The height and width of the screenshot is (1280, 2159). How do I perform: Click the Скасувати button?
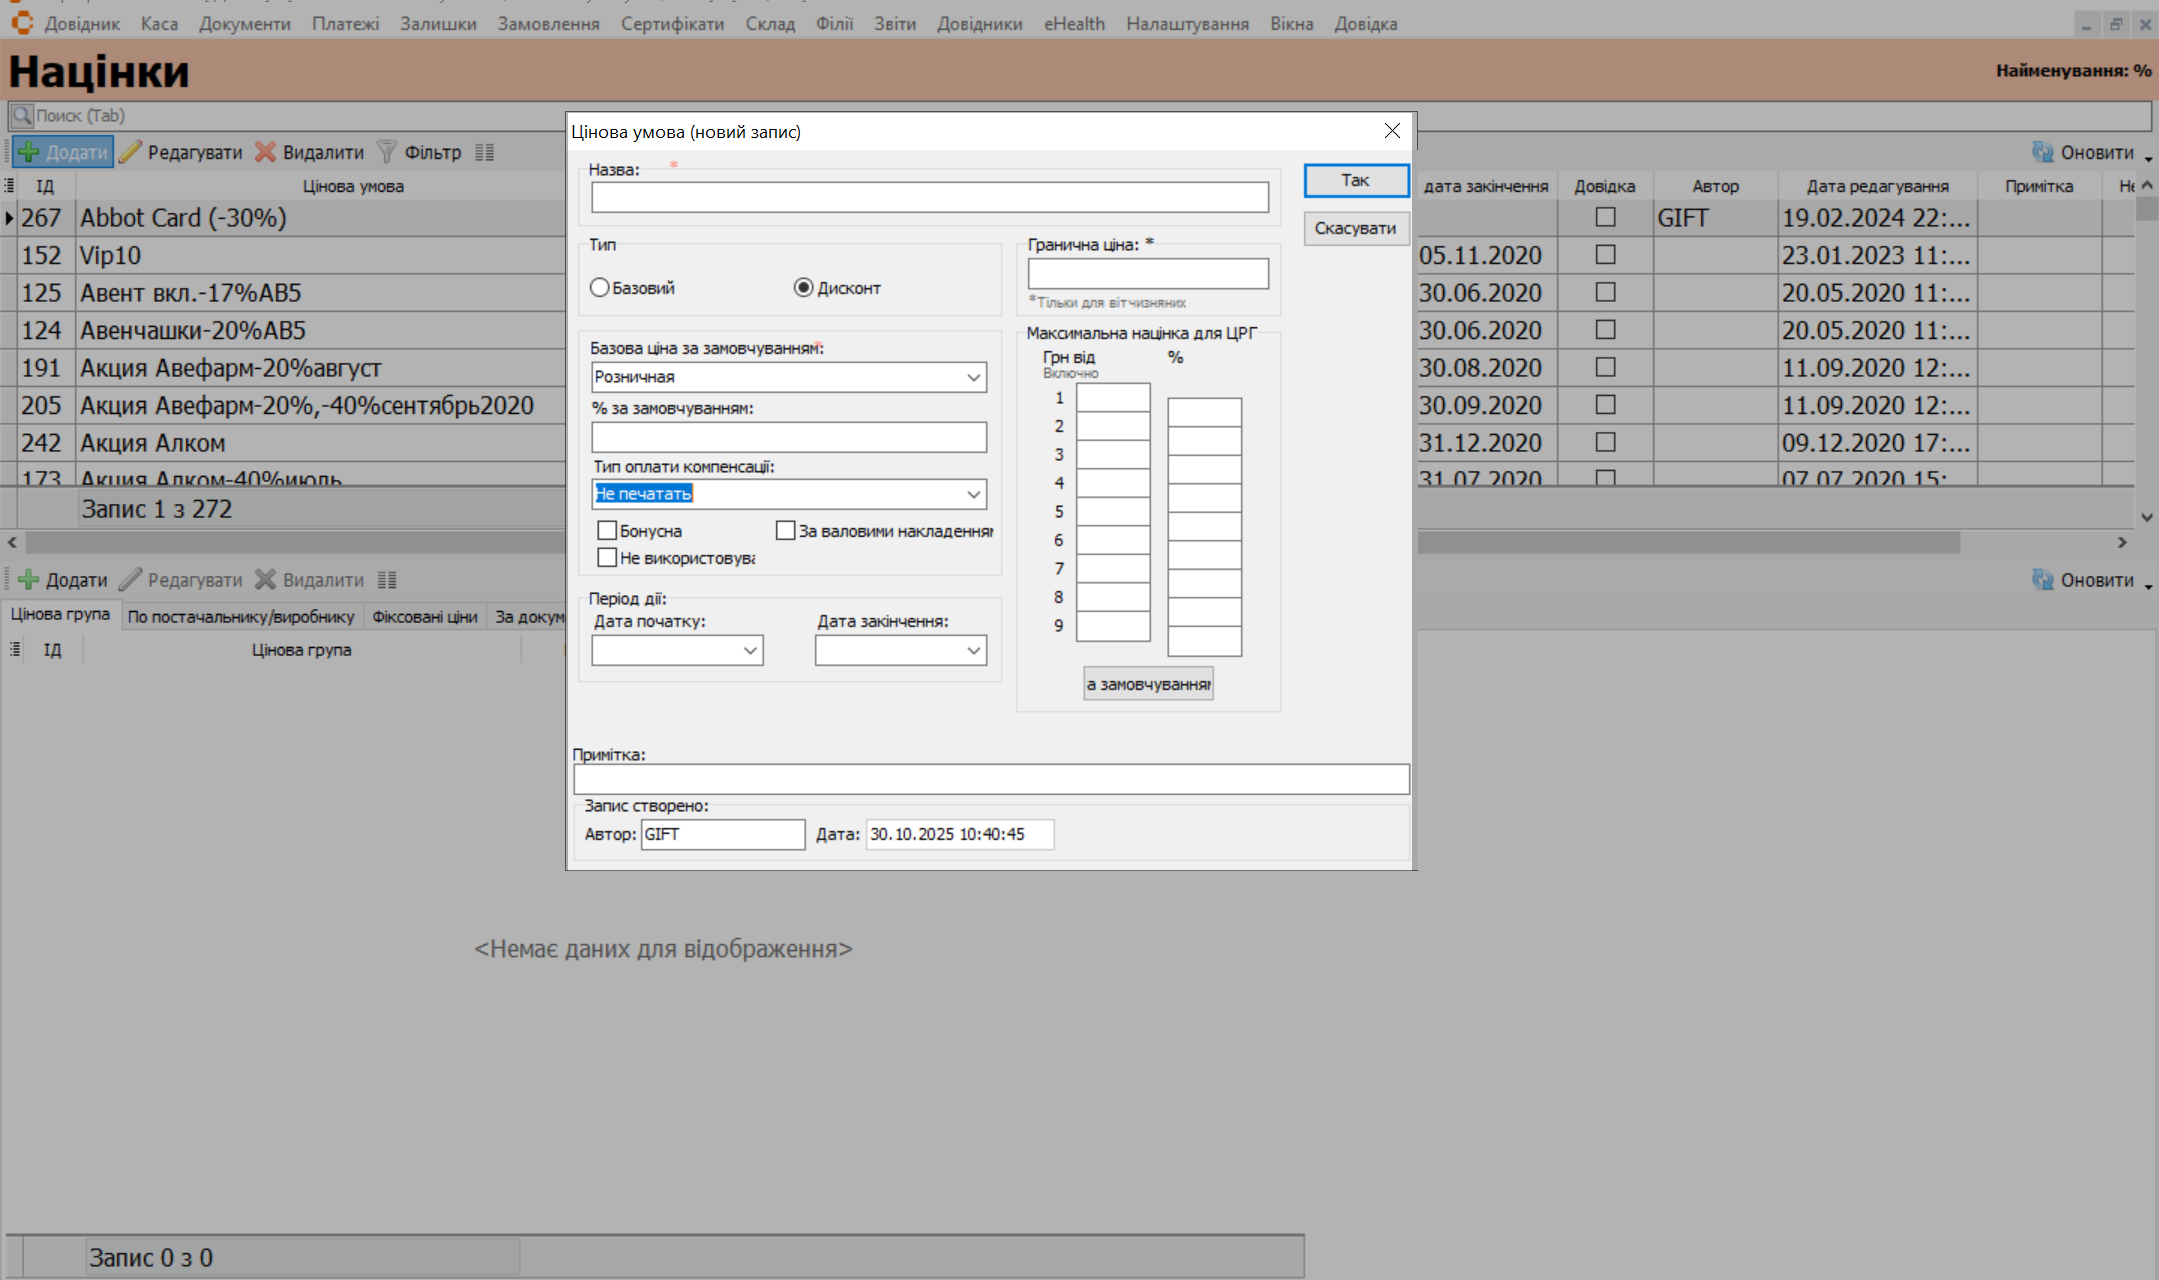[x=1355, y=228]
